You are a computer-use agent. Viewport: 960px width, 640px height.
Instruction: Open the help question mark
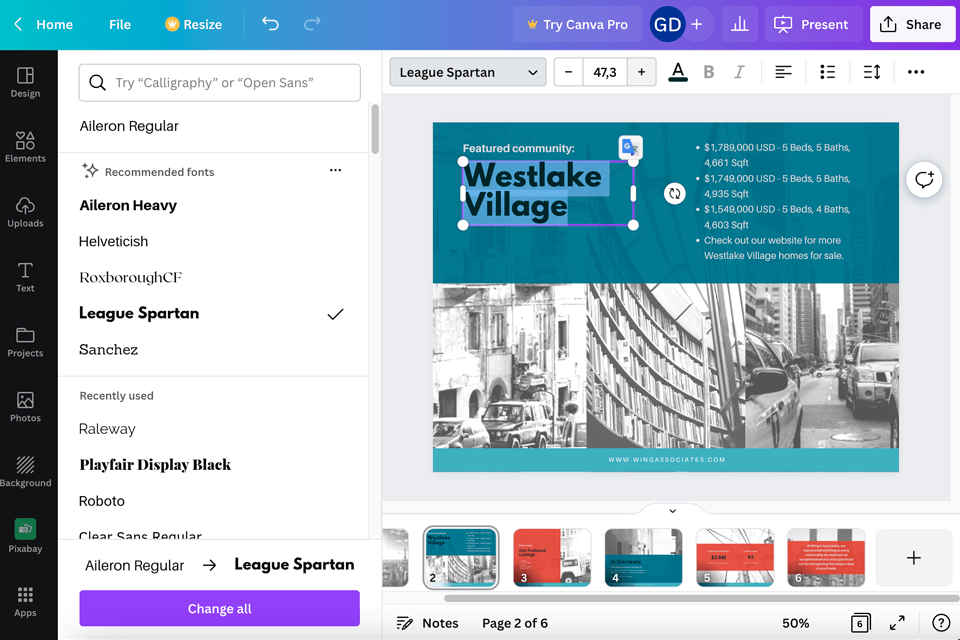pyautogui.click(x=940, y=623)
